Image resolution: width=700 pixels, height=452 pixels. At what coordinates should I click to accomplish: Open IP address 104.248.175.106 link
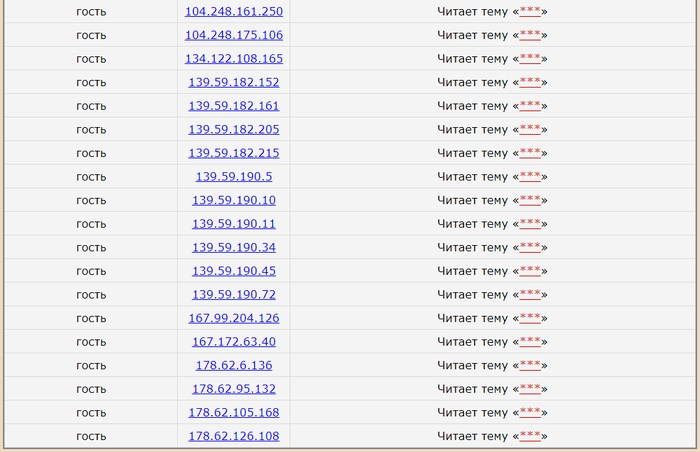tap(234, 35)
